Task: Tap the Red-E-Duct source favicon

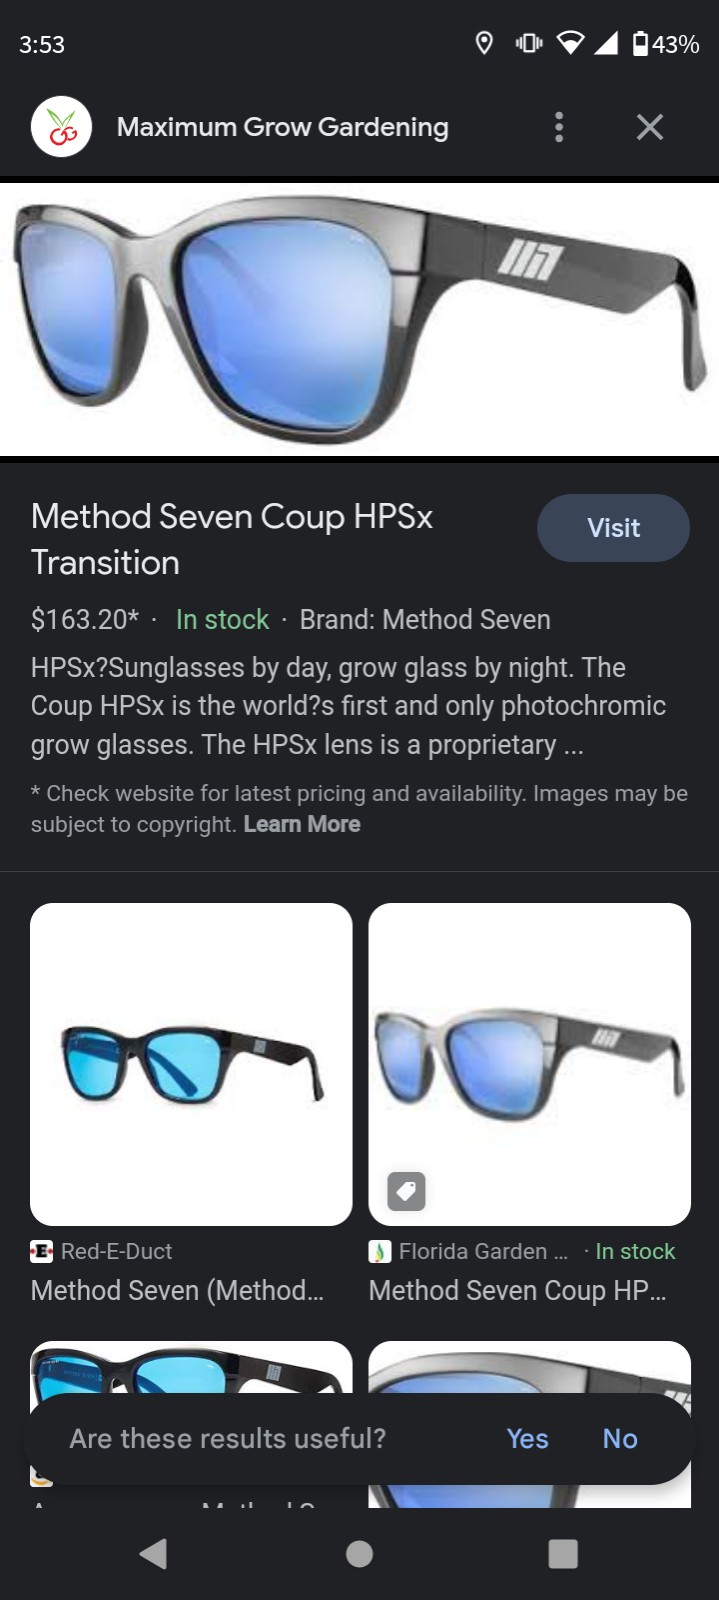Action: tap(42, 1251)
